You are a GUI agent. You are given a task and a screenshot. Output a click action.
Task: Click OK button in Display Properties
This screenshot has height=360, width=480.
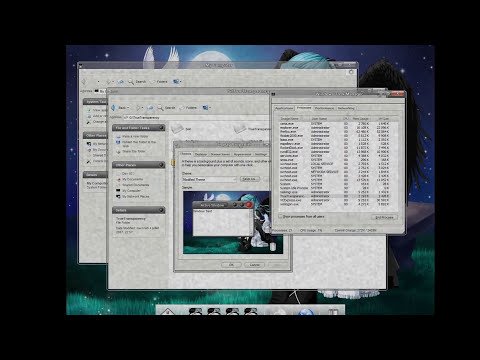[x=231, y=265]
